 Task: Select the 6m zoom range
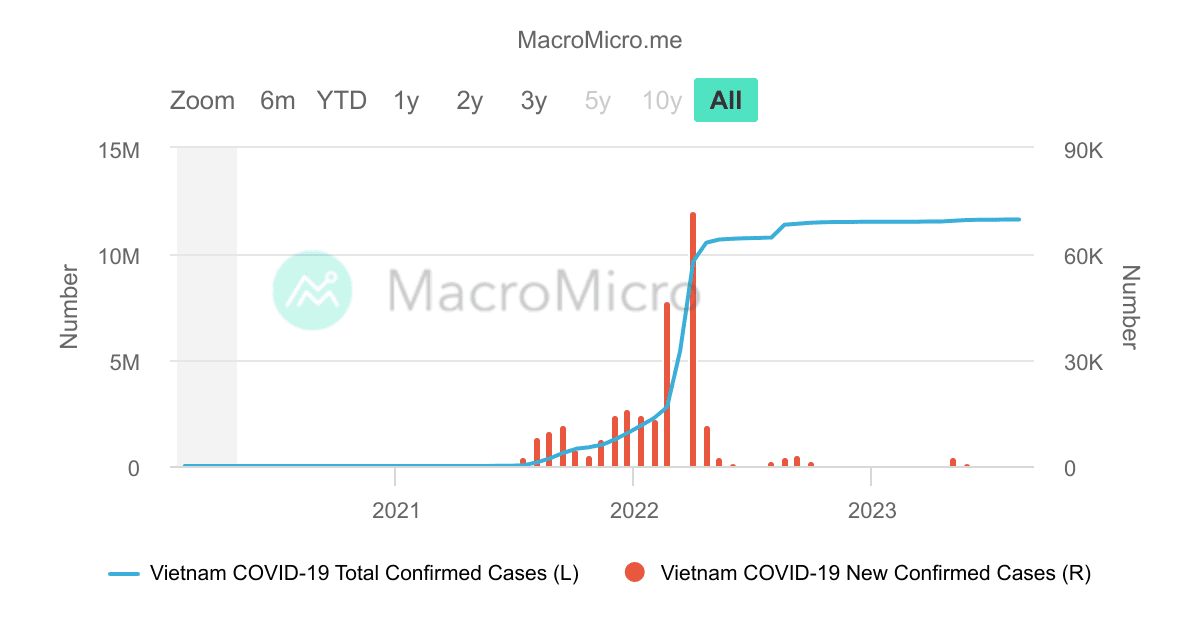276,100
